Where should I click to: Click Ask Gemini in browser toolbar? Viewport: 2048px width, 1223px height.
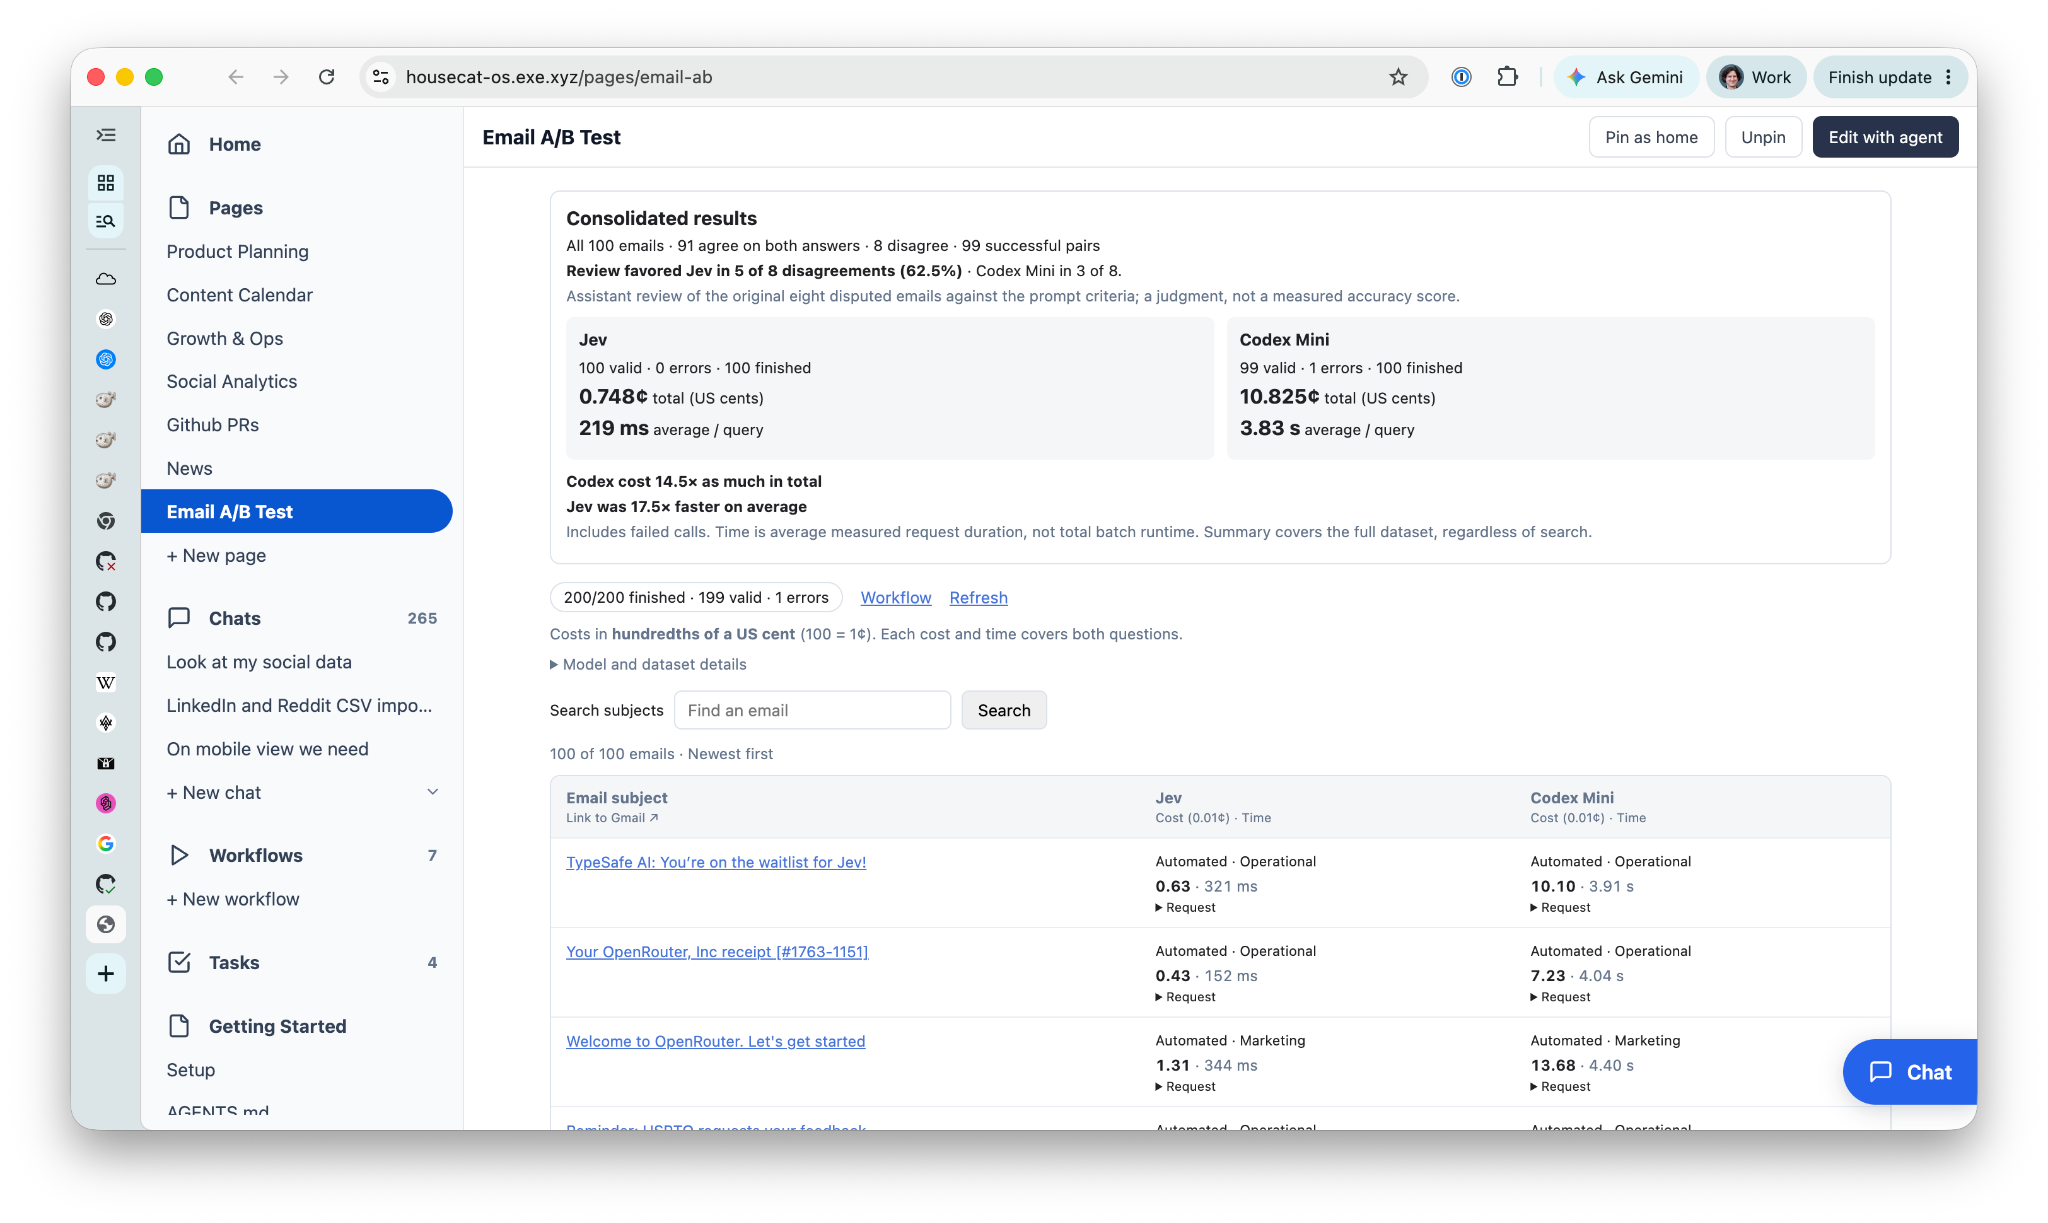coord(1626,77)
